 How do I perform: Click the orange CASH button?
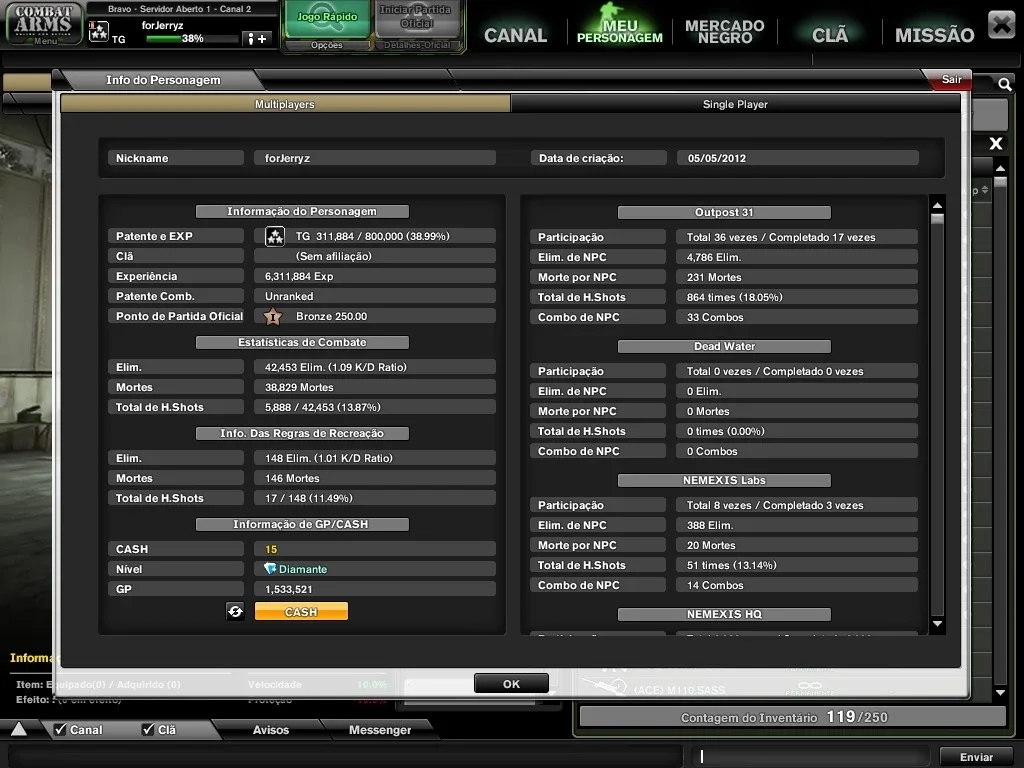pos(301,611)
